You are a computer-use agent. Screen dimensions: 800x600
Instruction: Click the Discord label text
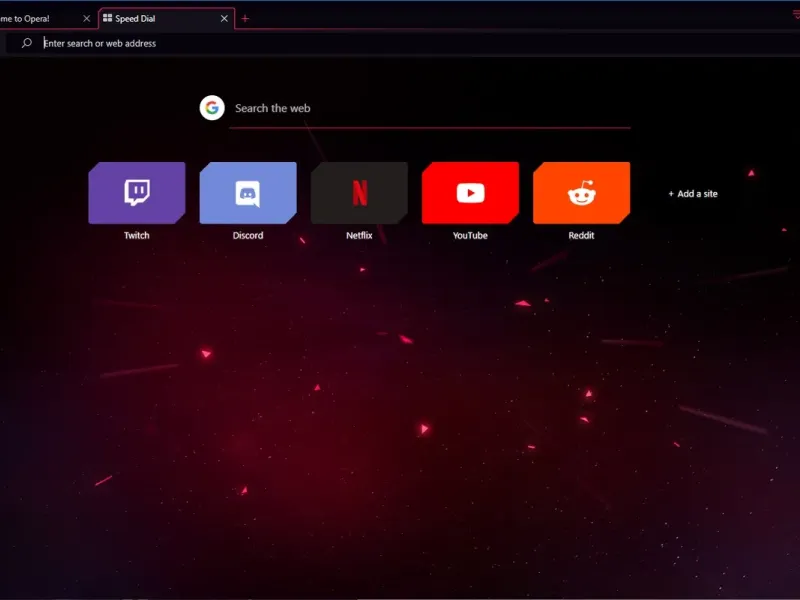248,235
